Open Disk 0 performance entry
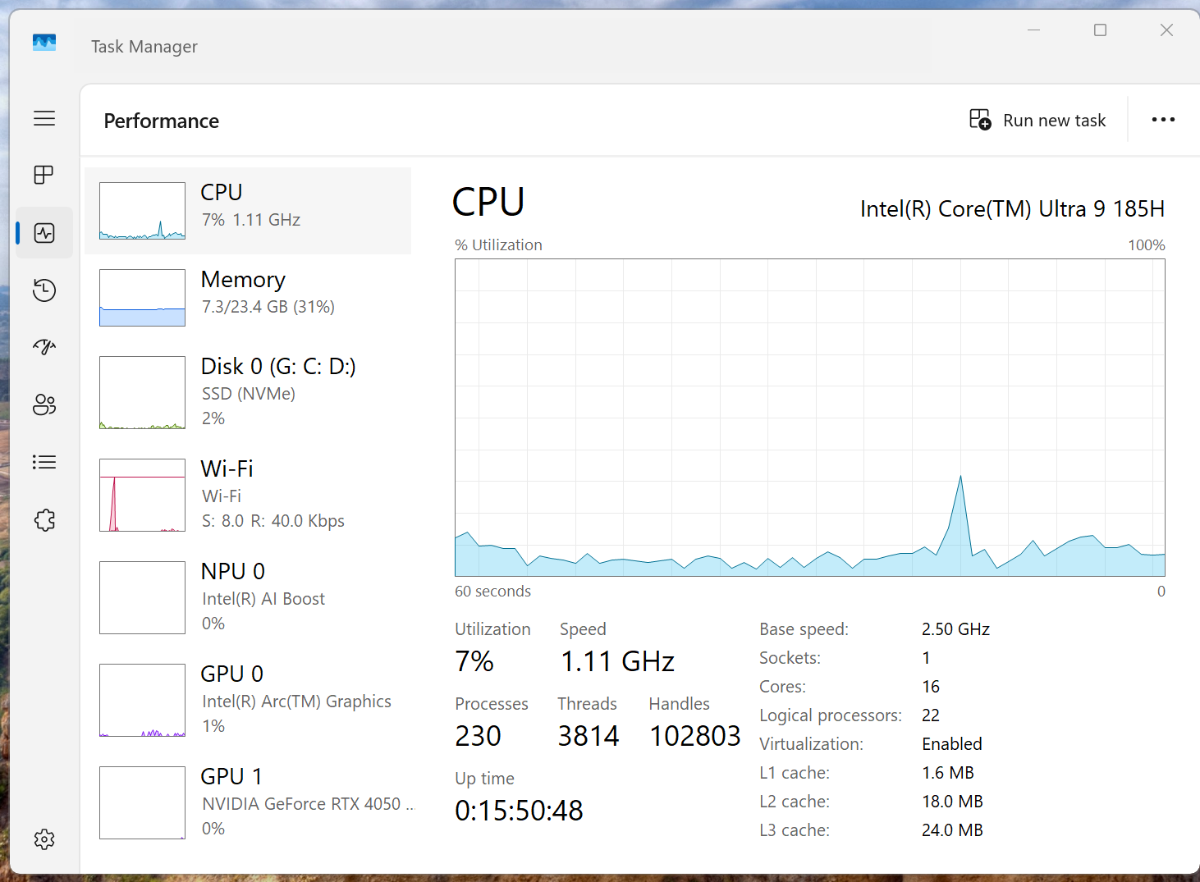1200x882 pixels. pos(248,391)
